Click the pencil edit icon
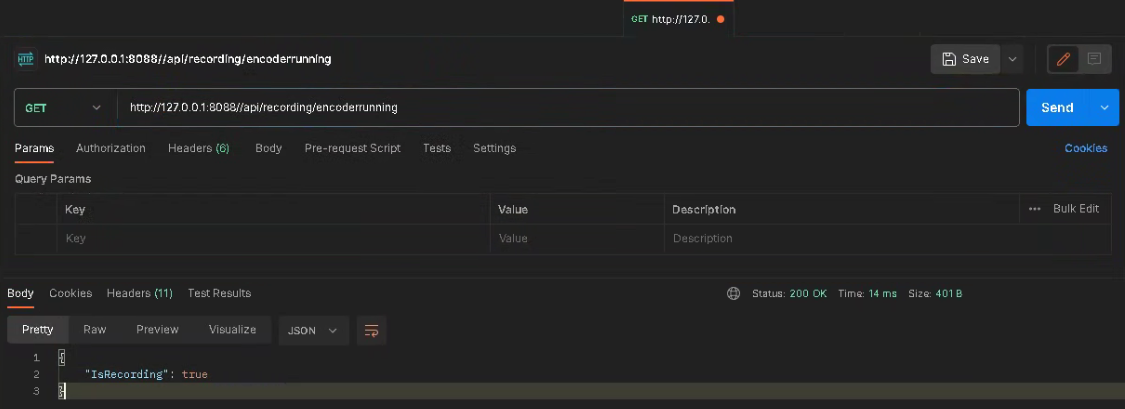The width and height of the screenshot is (1125, 409). pos(1064,59)
